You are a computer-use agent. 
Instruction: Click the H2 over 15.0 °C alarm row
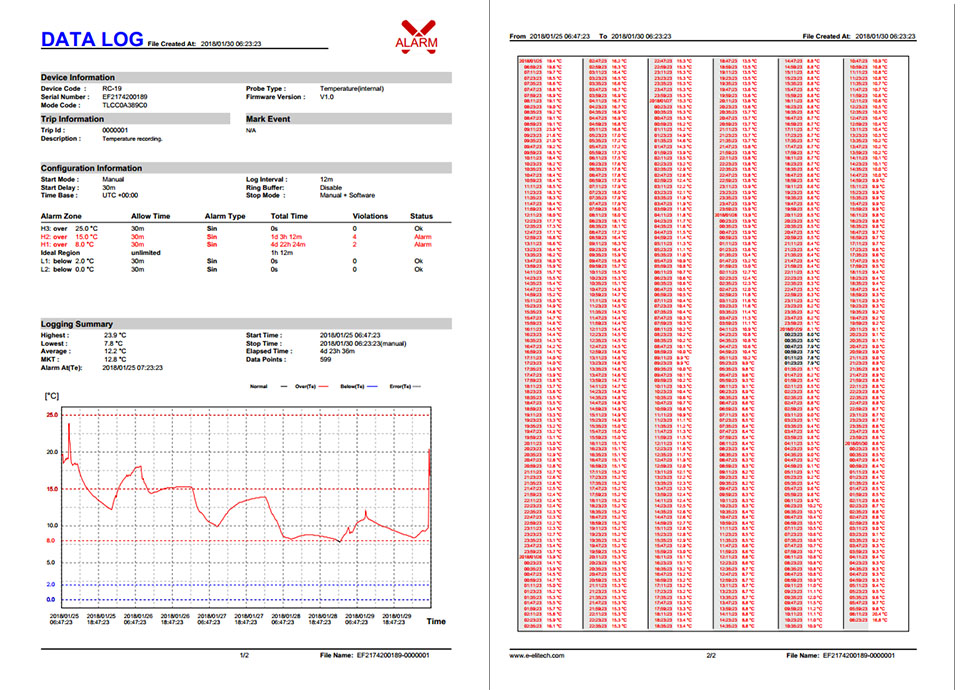[236, 236]
